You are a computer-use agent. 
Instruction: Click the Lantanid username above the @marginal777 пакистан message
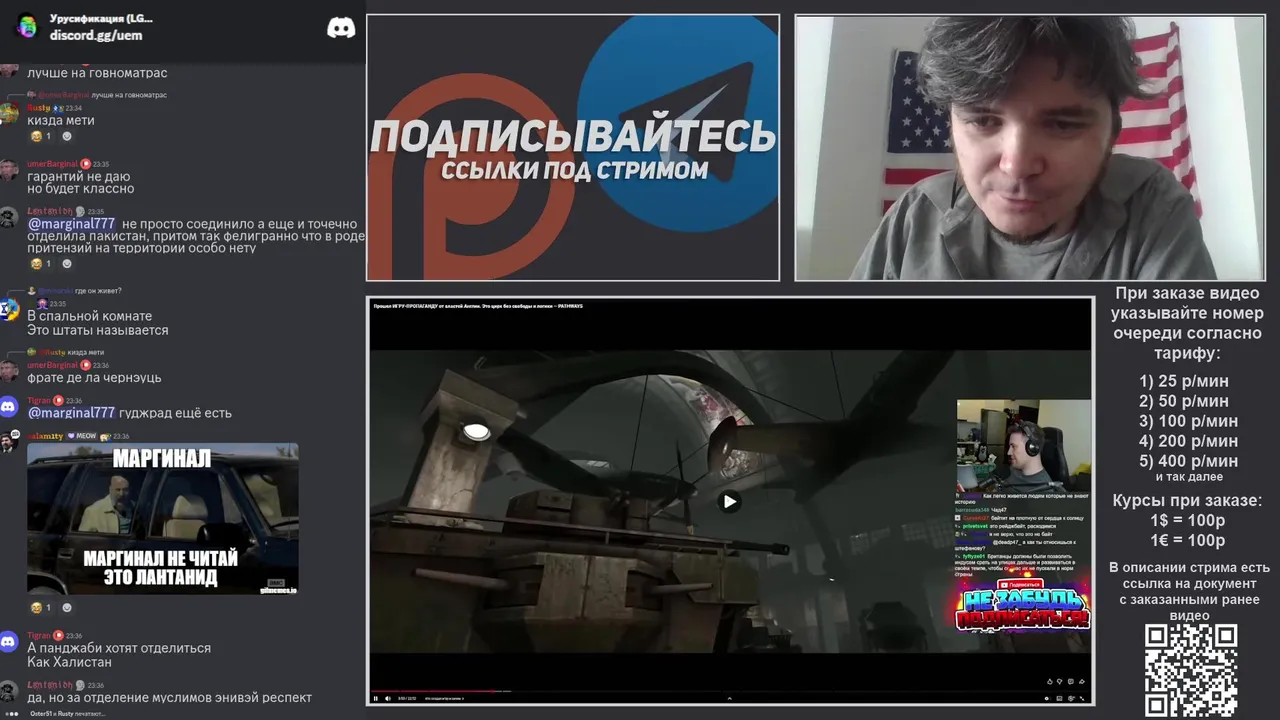tap(49, 212)
